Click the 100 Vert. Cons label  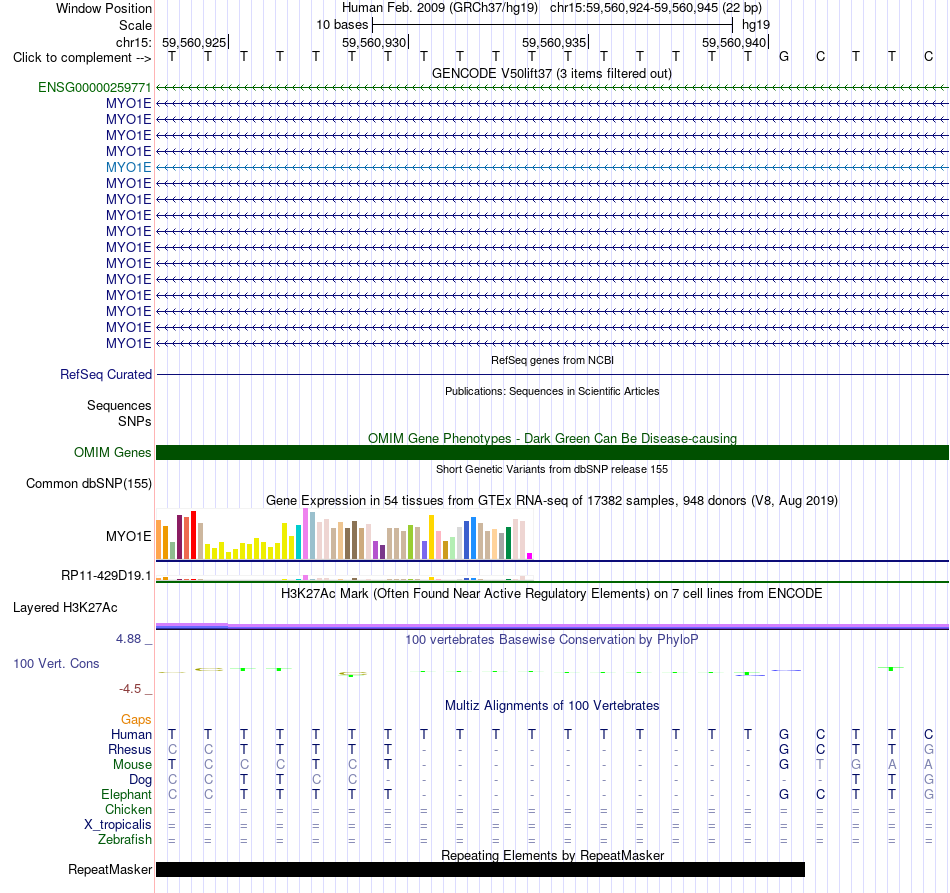pos(56,663)
